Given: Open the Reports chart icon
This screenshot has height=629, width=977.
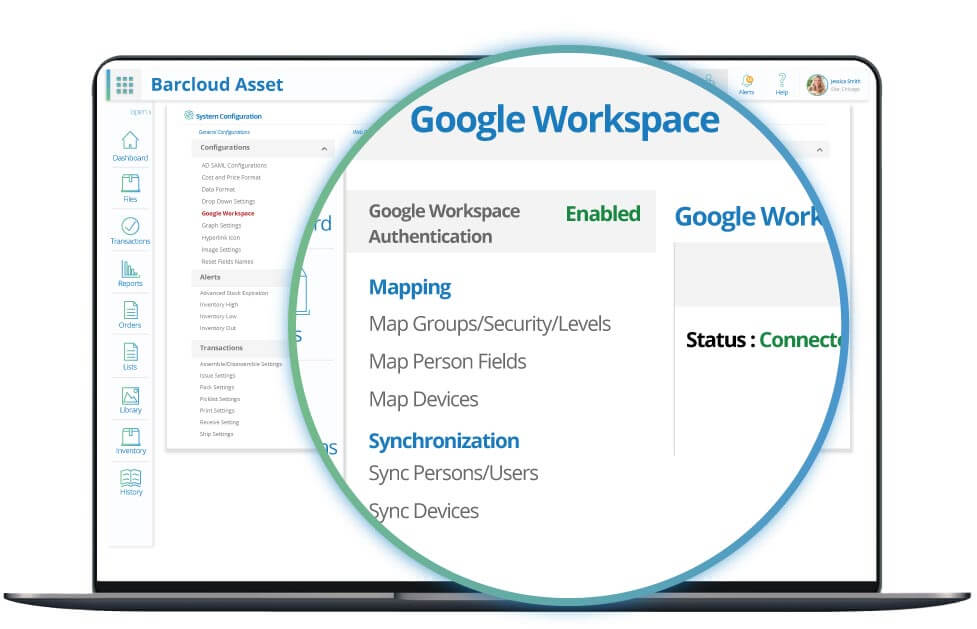Looking at the screenshot, I should 130,269.
